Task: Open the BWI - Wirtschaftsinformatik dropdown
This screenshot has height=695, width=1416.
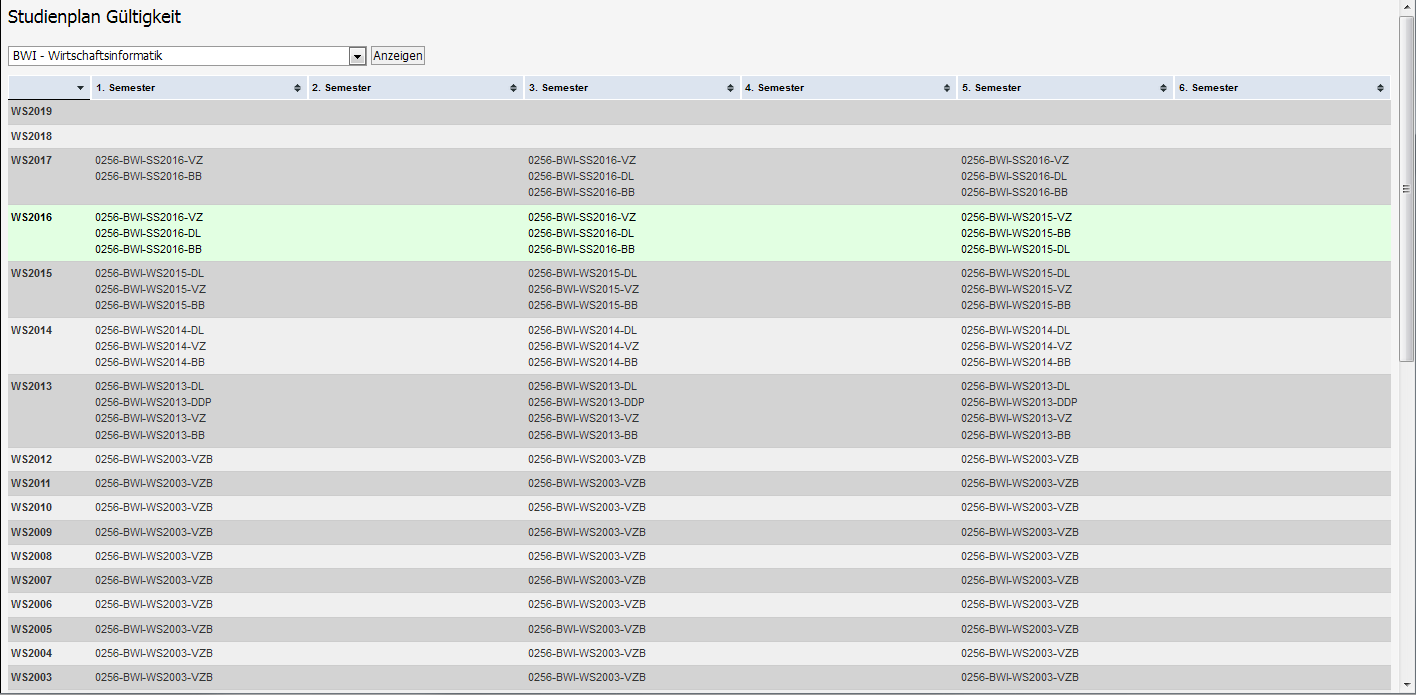Action: coord(357,56)
